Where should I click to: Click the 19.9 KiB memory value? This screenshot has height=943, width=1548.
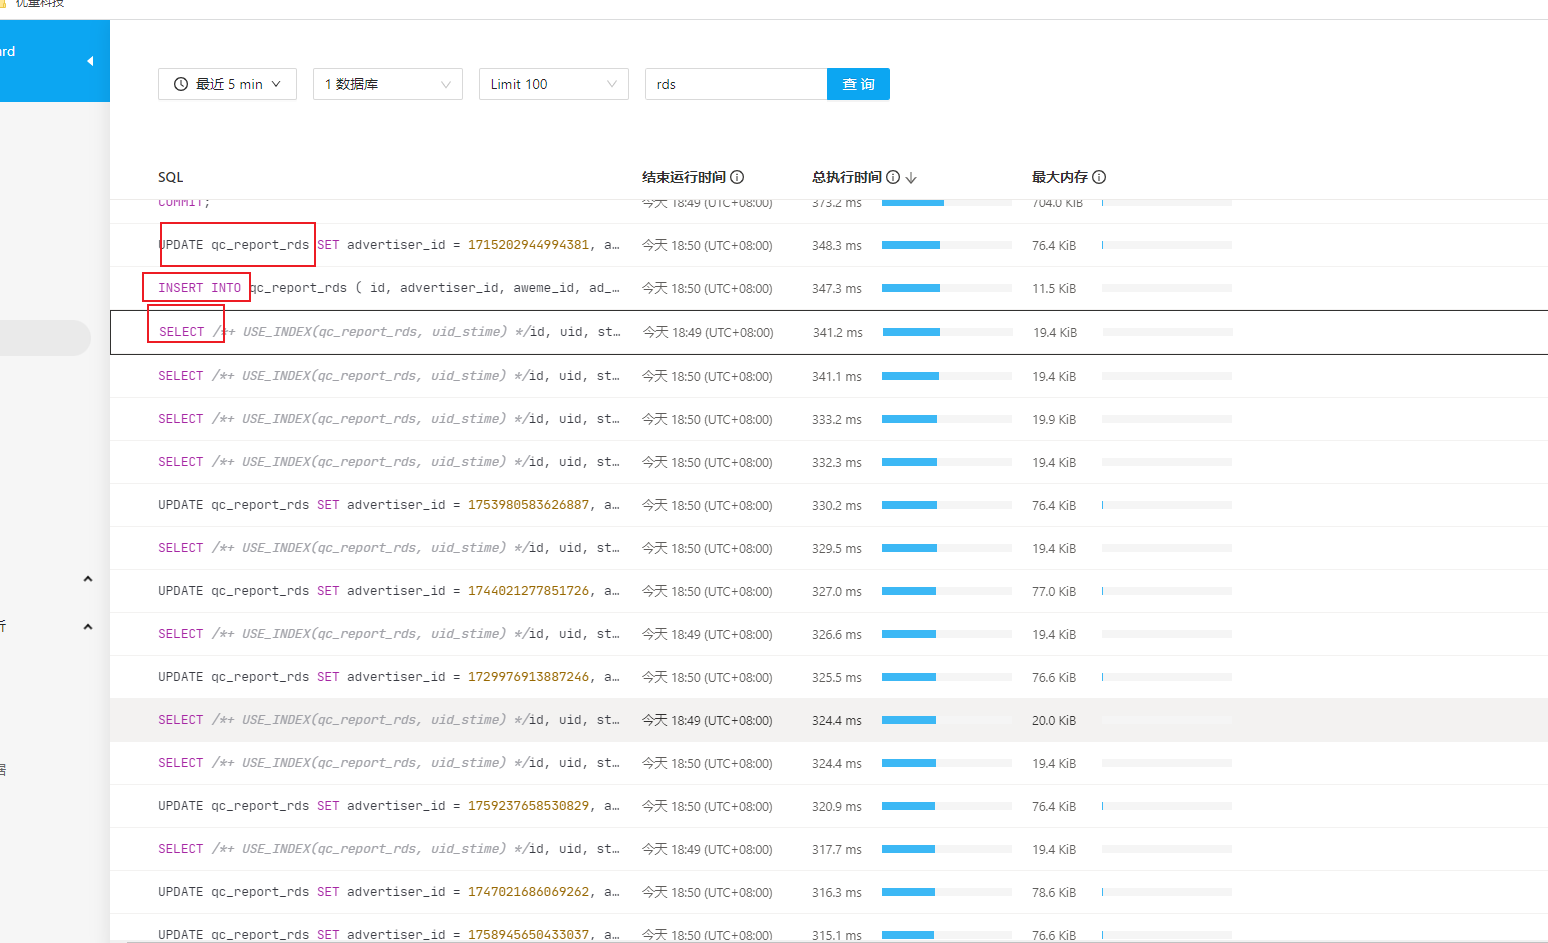pos(1054,419)
